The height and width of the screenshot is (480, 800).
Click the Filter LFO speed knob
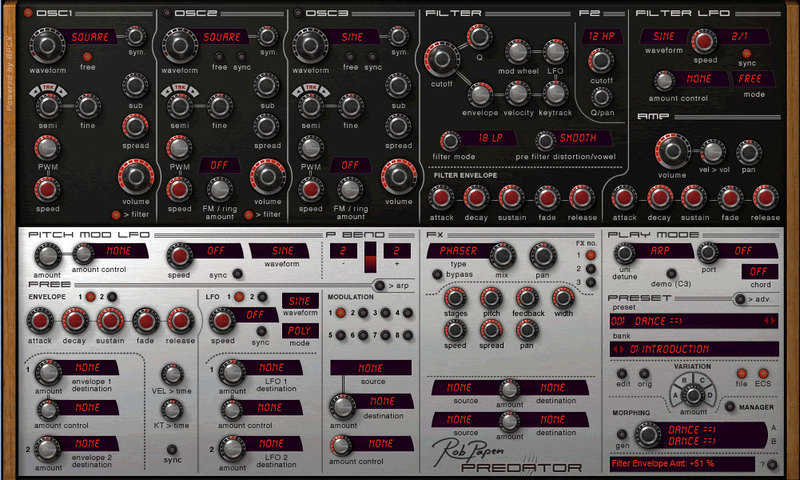(704, 42)
